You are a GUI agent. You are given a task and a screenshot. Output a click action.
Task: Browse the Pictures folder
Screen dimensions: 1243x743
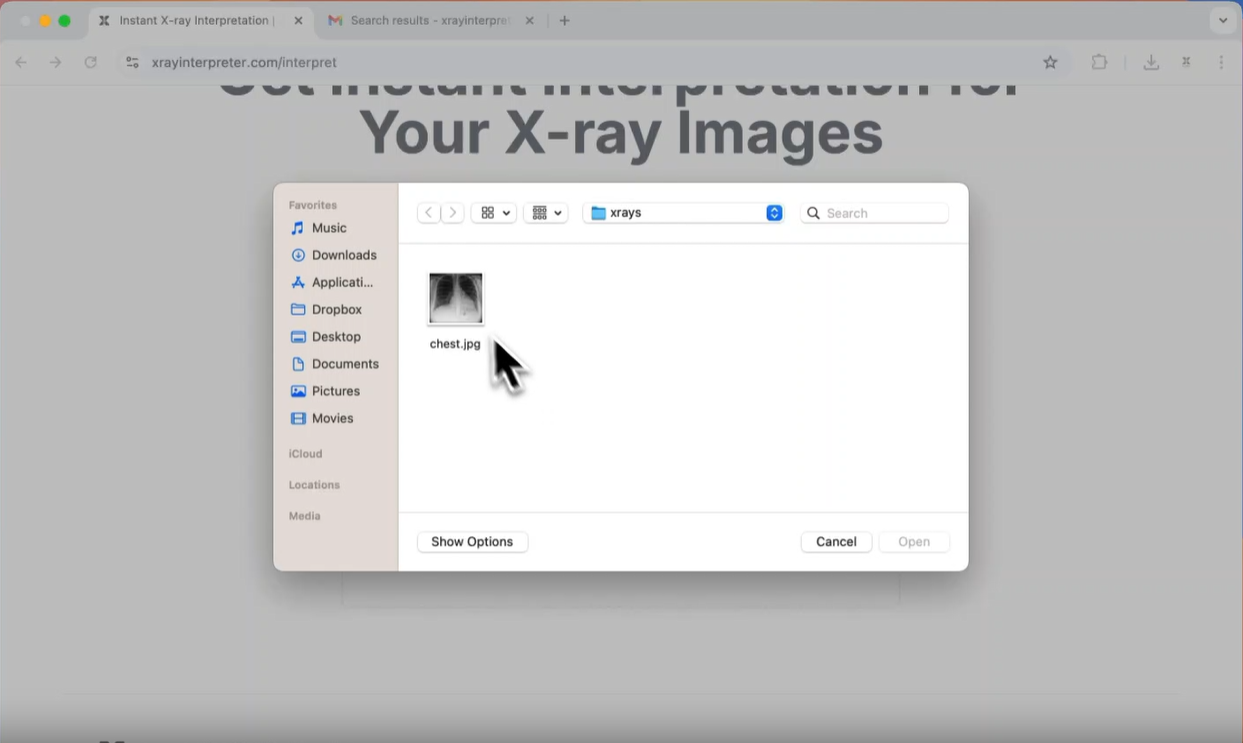pyautogui.click(x=336, y=391)
